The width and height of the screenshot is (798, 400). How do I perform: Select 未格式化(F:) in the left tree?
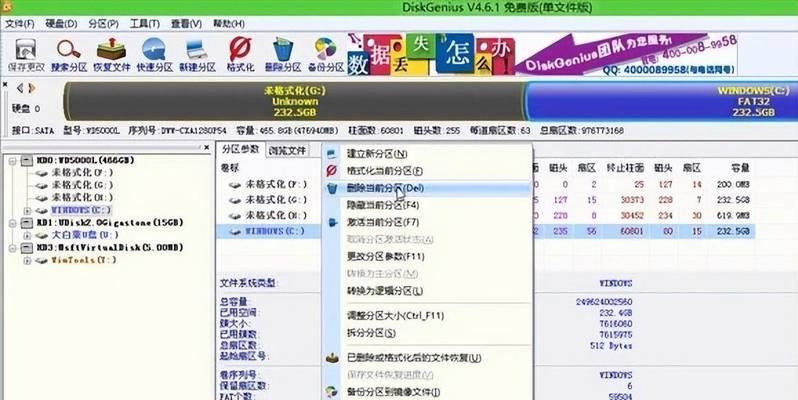82,173
